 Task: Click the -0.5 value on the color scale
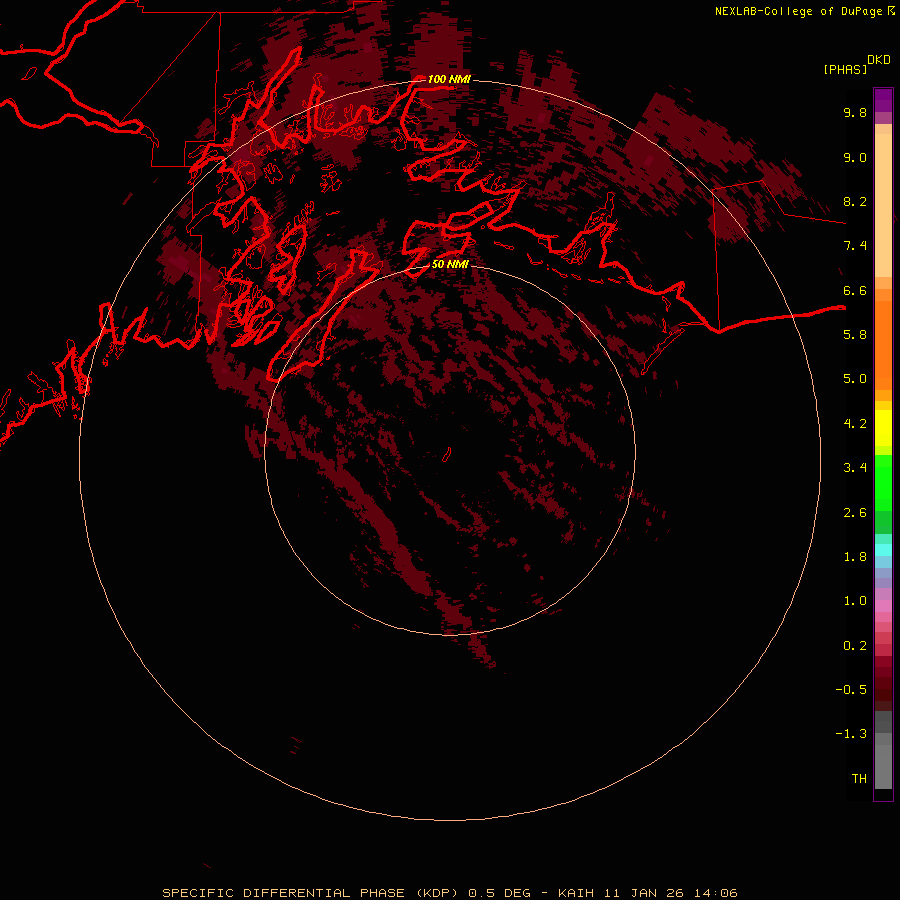(851, 690)
